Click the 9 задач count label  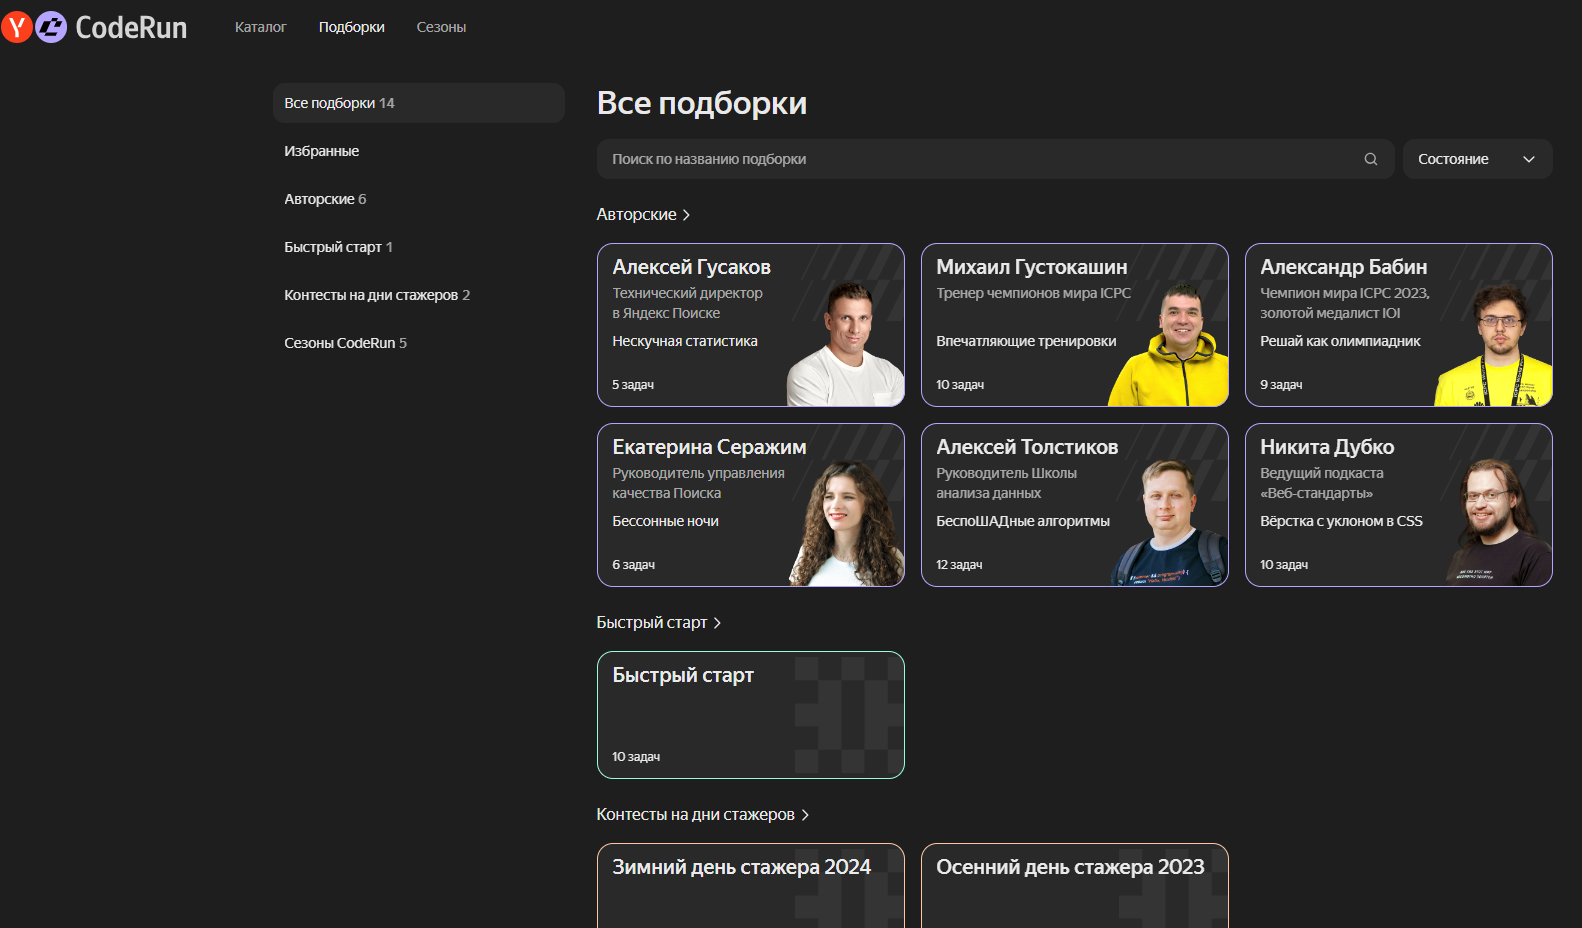pos(1281,385)
